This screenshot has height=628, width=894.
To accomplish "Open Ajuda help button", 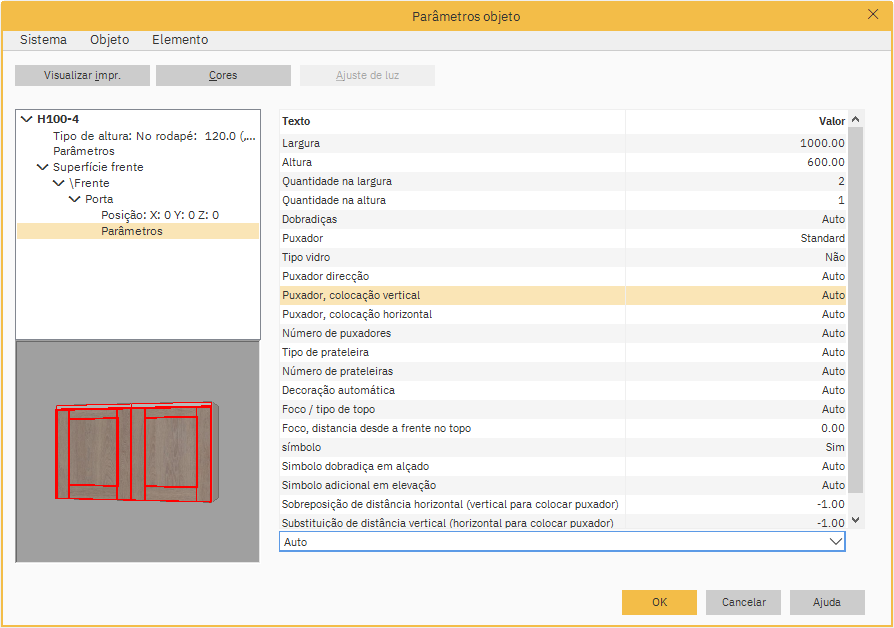I will coord(827,602).
